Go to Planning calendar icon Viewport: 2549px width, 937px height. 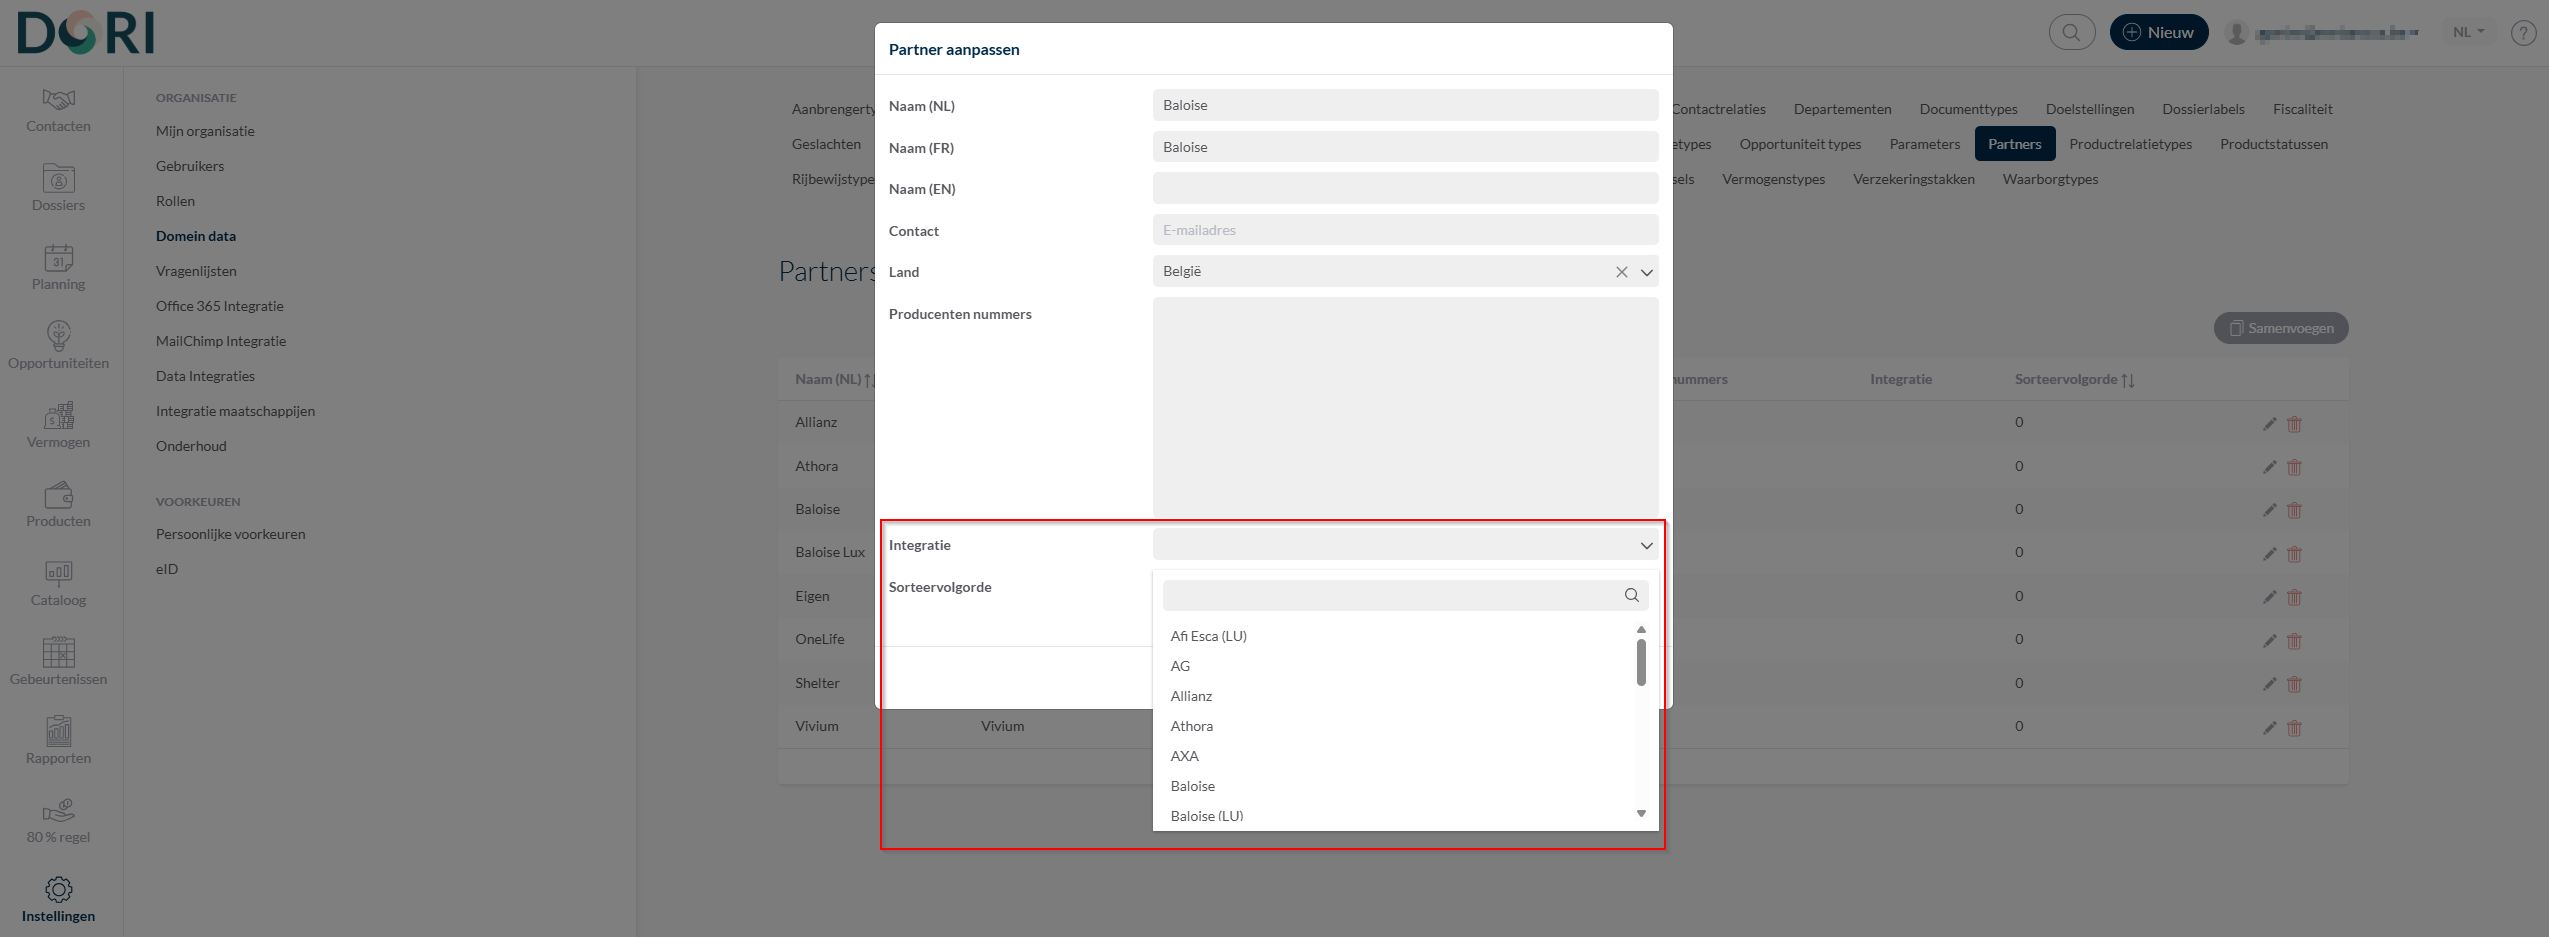[x=58, y=259]
